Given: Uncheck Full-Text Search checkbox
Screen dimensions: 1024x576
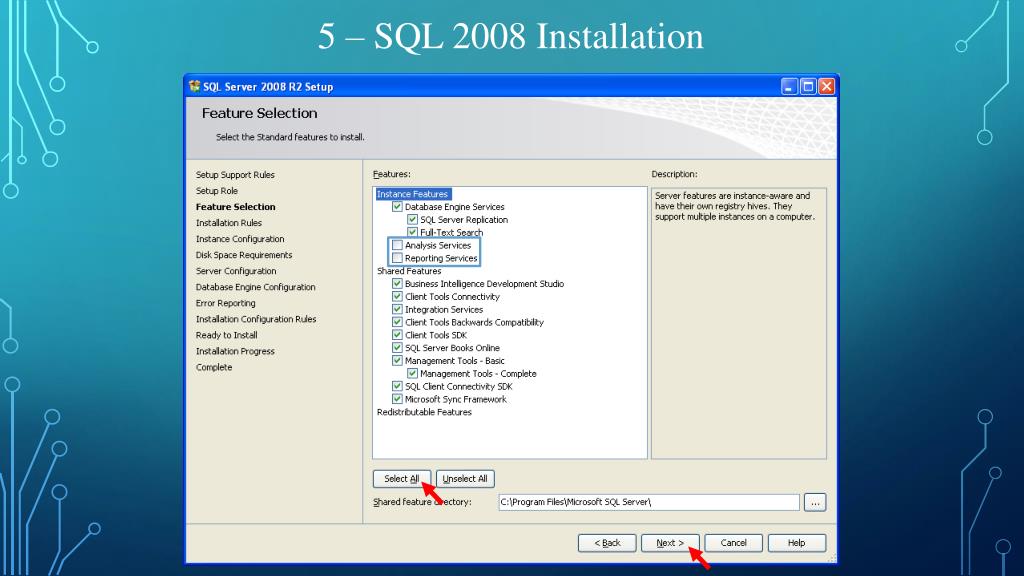Looking at the screenshot, I should click(x=412, y=232).
